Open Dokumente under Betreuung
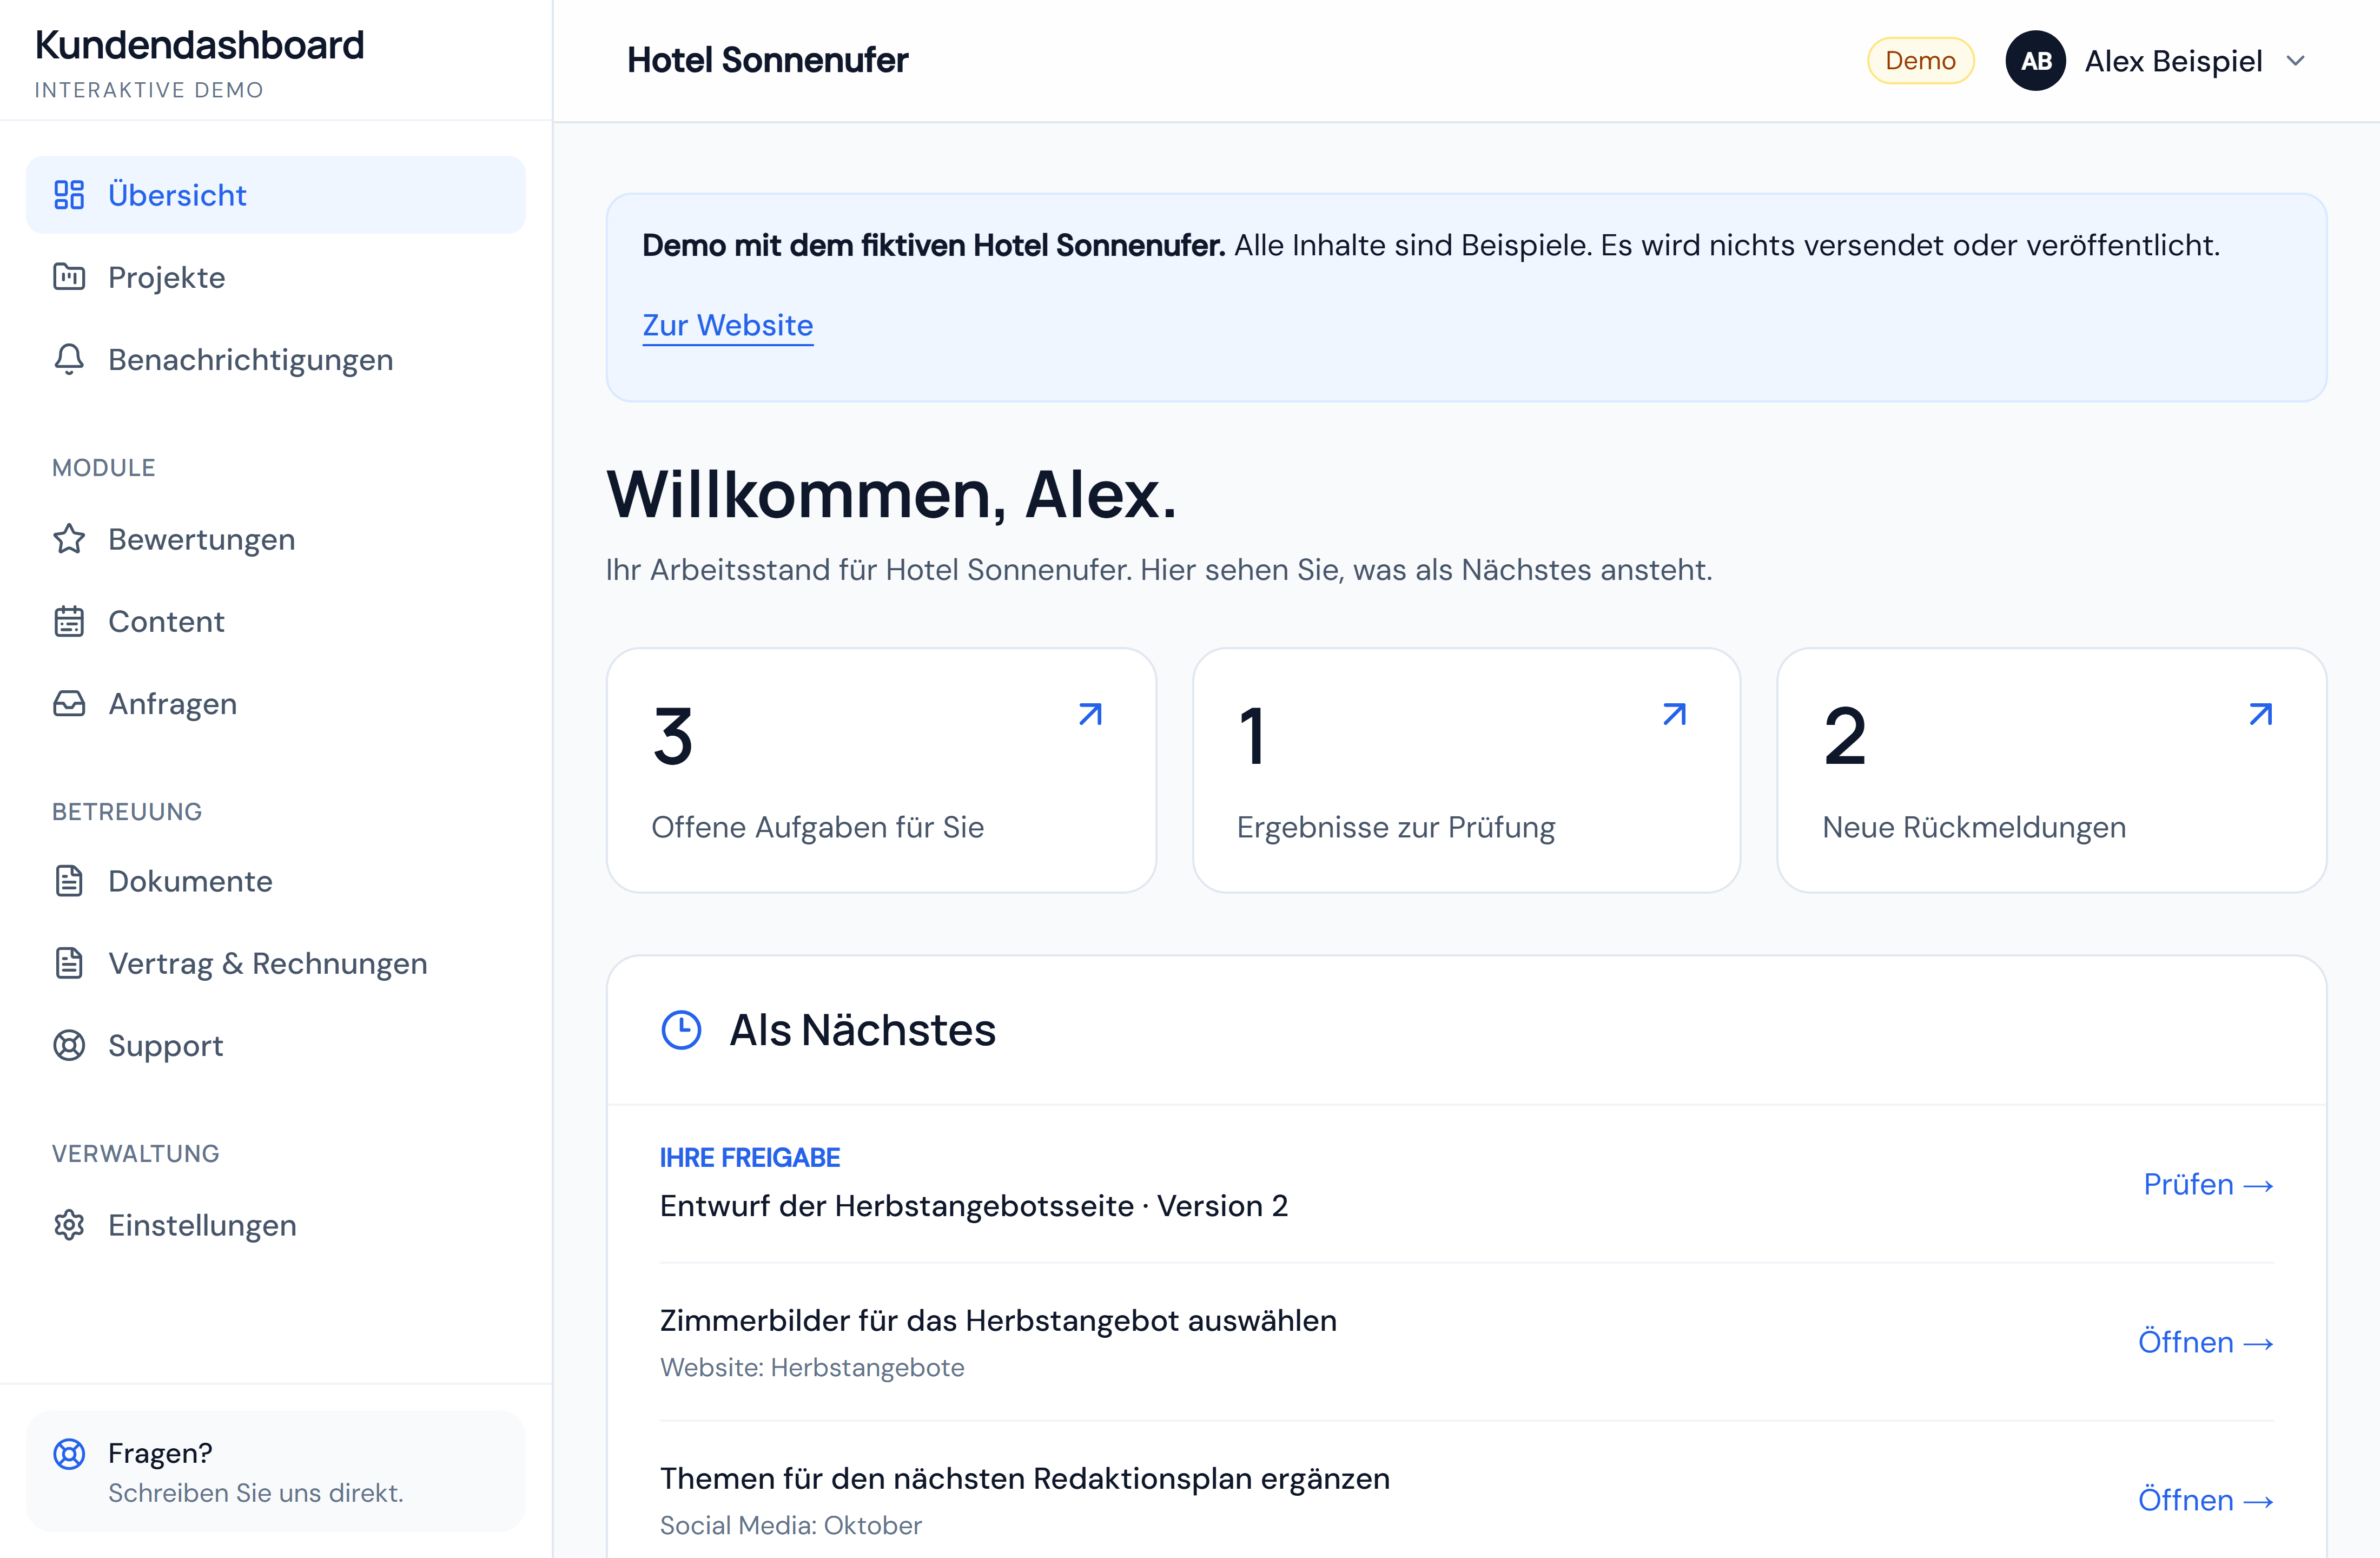The image size is (2380, 1558). coord(275,881)
